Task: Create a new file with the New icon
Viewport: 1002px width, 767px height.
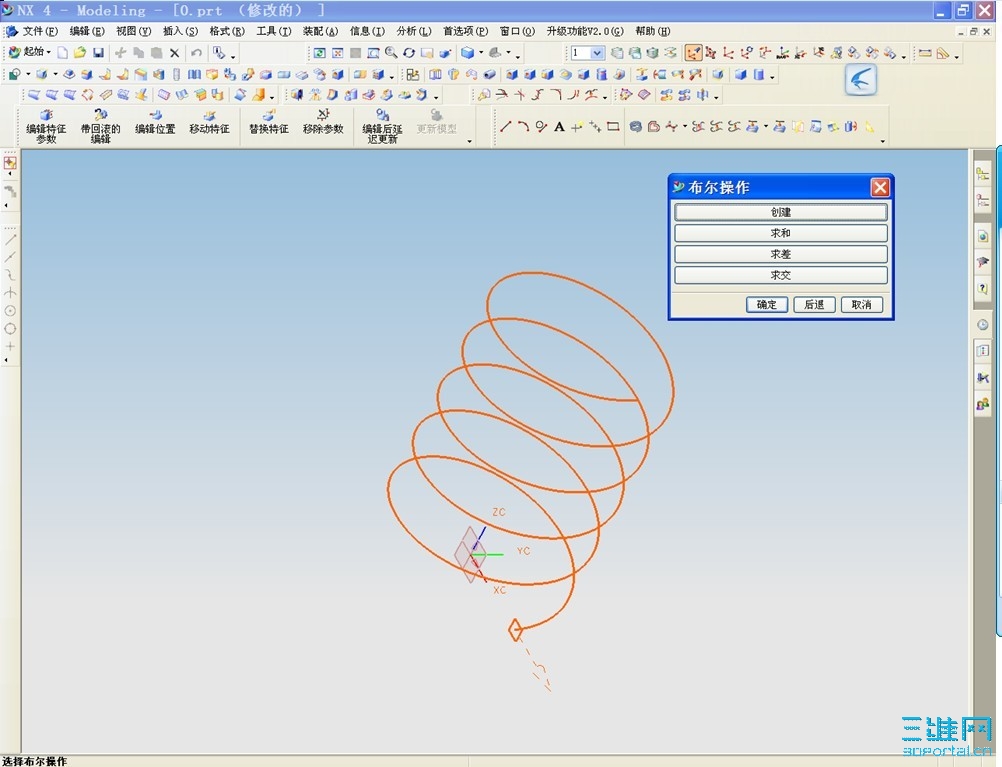Action: [62, 53]
